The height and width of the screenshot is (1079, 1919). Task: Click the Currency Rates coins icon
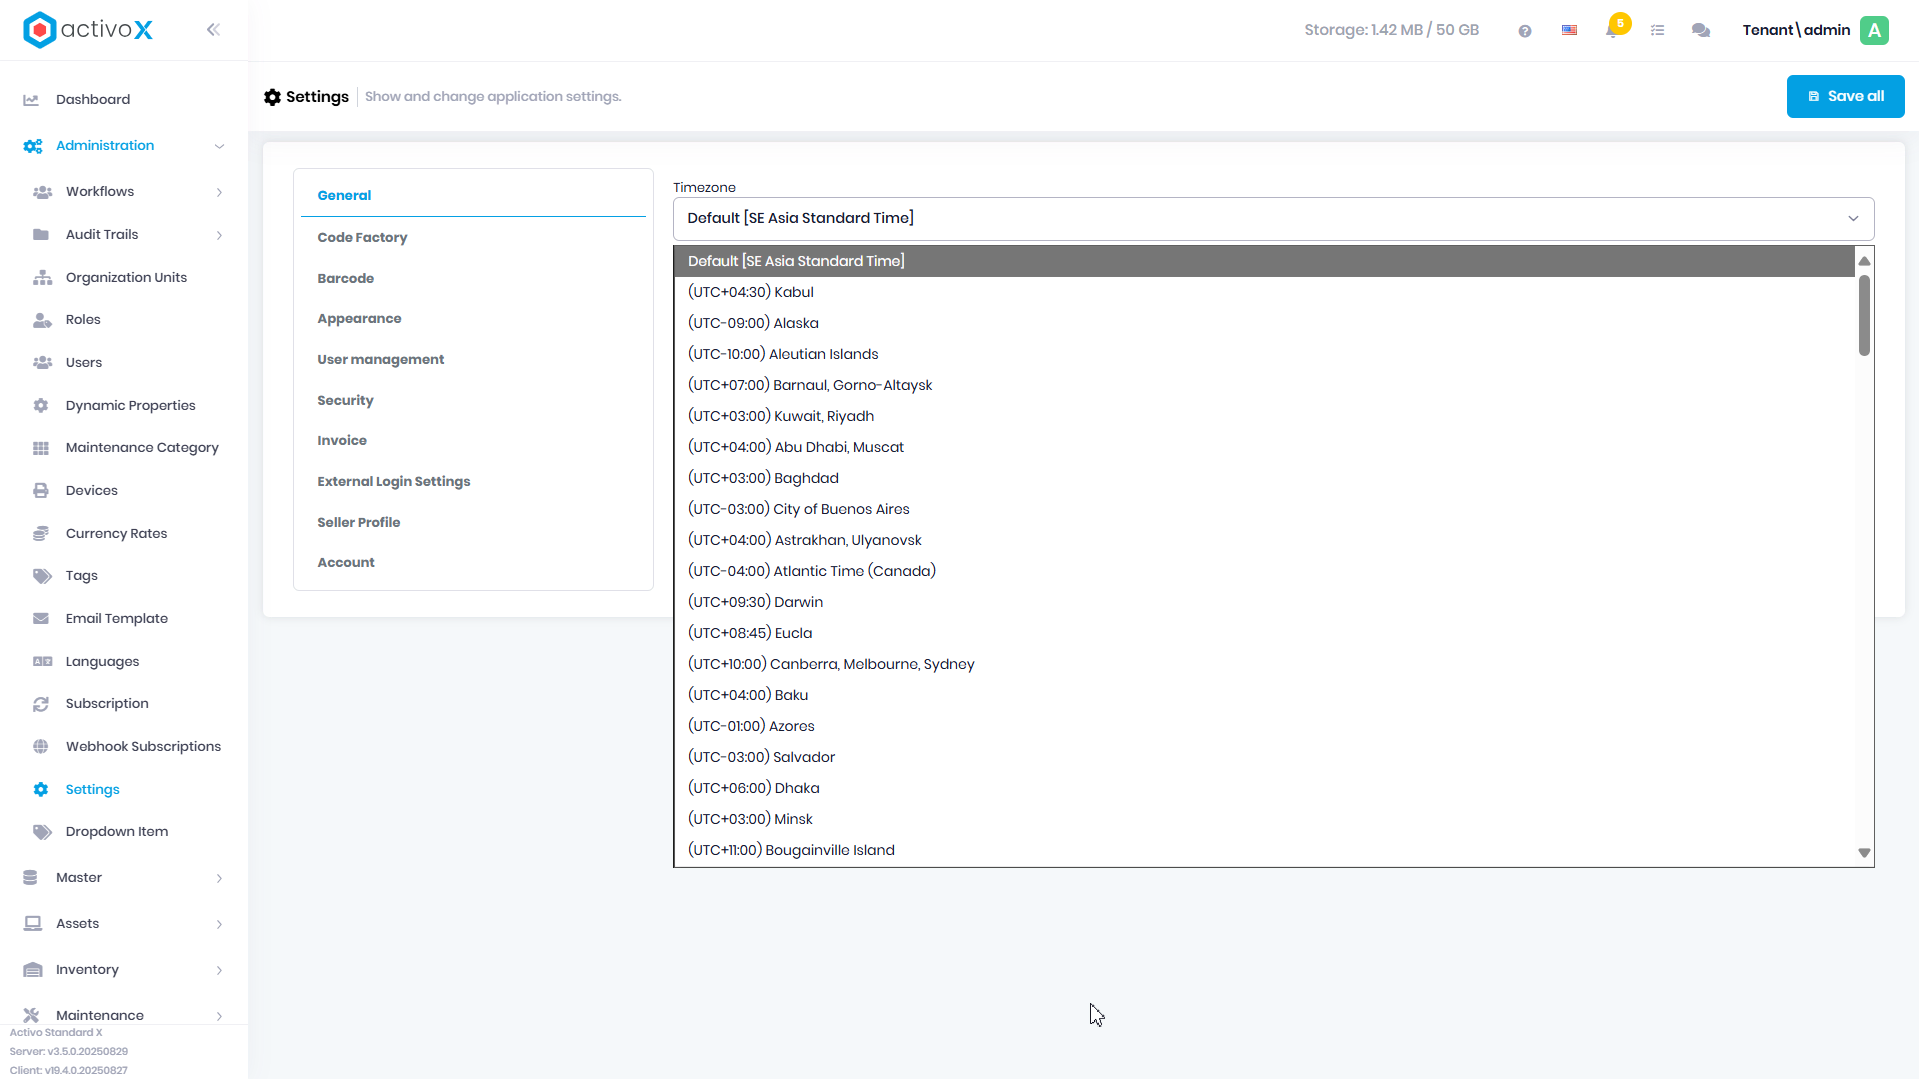[x=41, y=534]
